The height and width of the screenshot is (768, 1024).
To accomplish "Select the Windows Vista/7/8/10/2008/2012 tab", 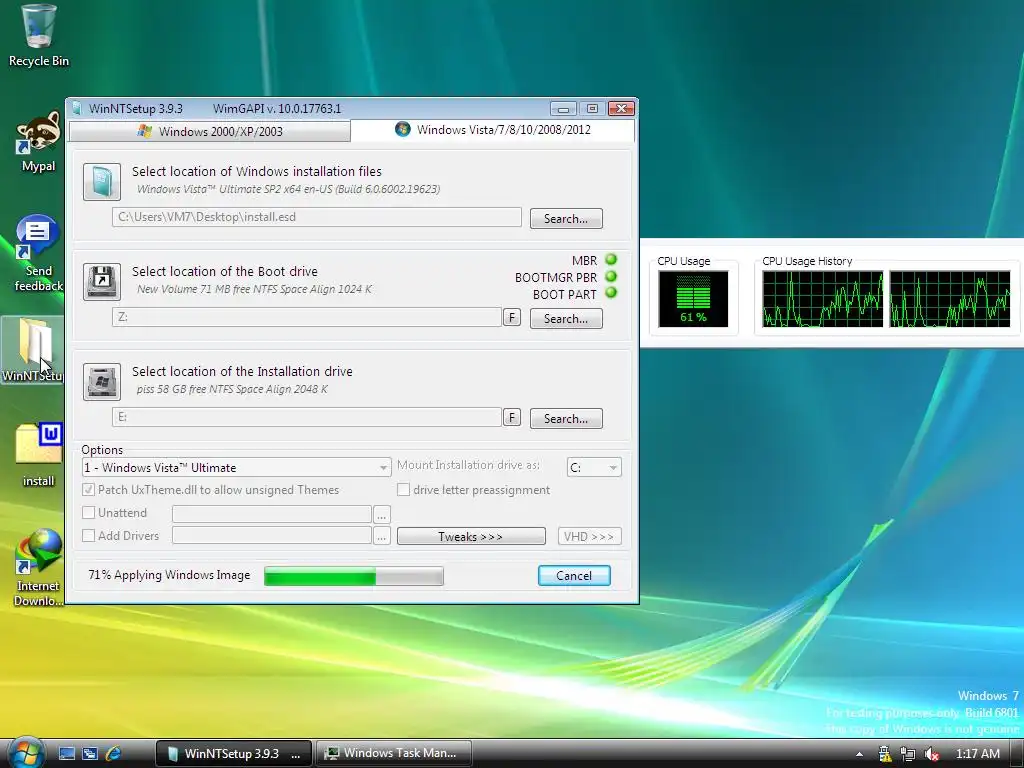I will coord(492,129).
